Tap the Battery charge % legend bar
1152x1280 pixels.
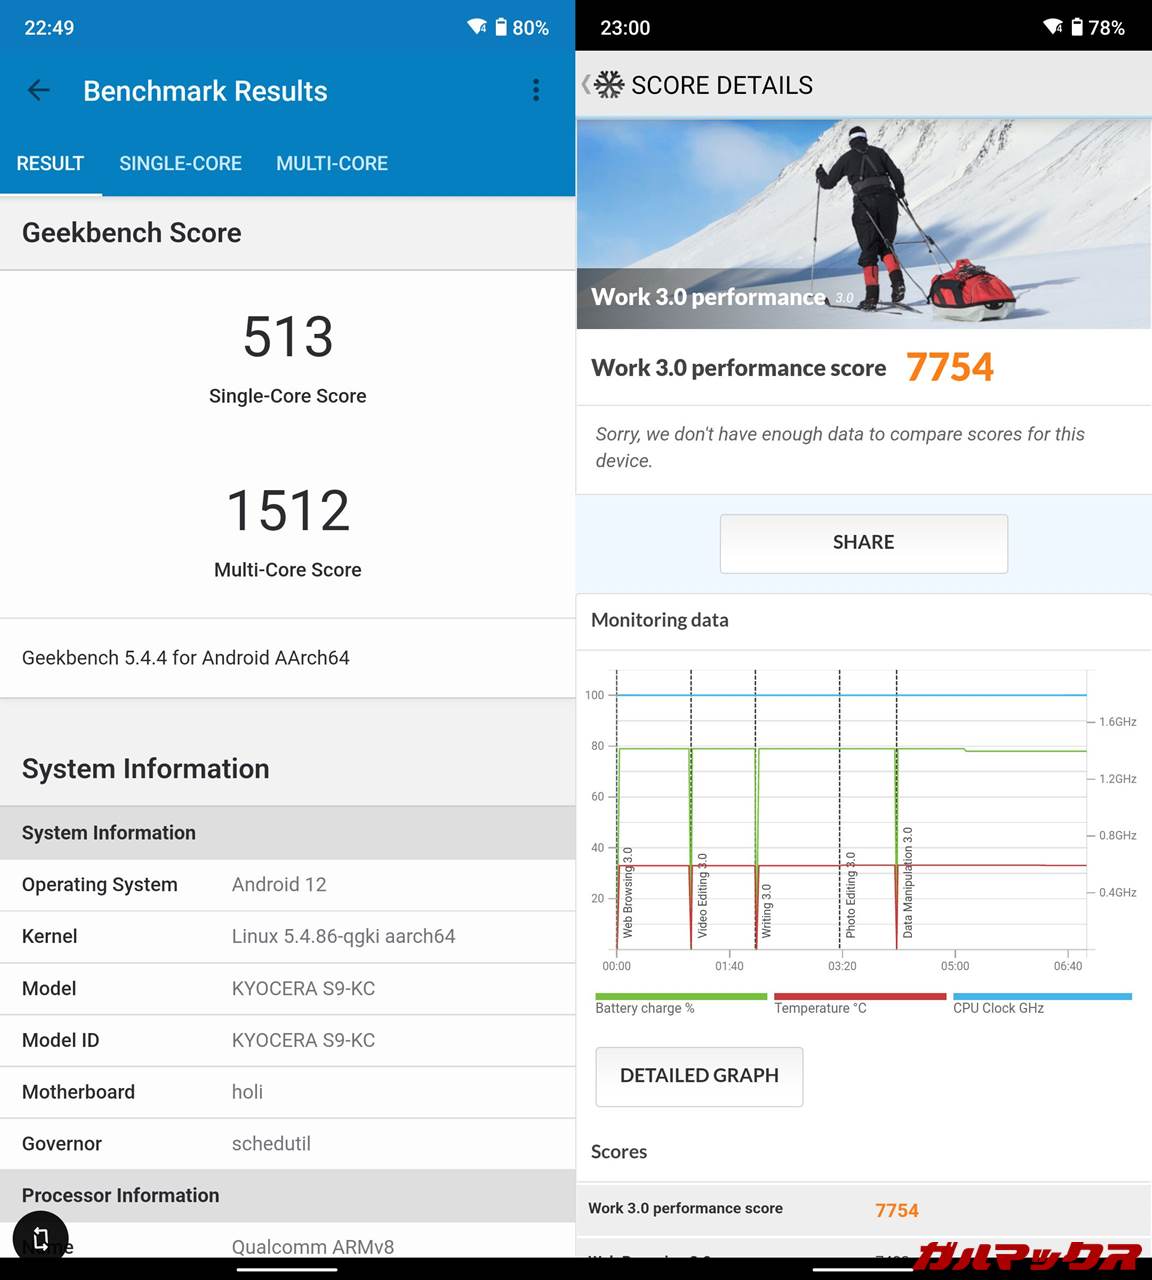[680, 997]
